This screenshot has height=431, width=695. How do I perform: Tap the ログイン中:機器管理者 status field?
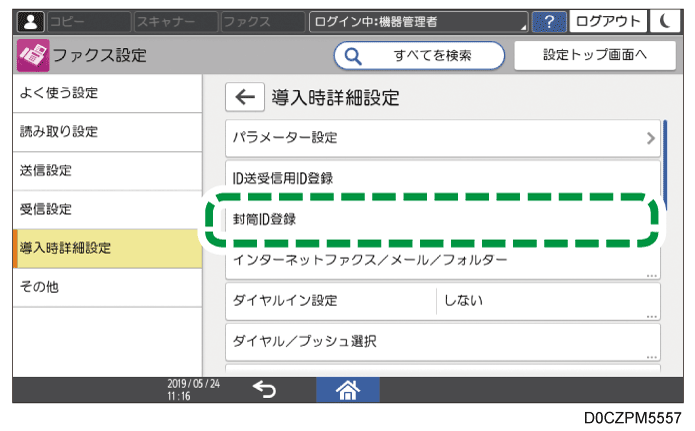pyautogui.click(x=418, y=21)
